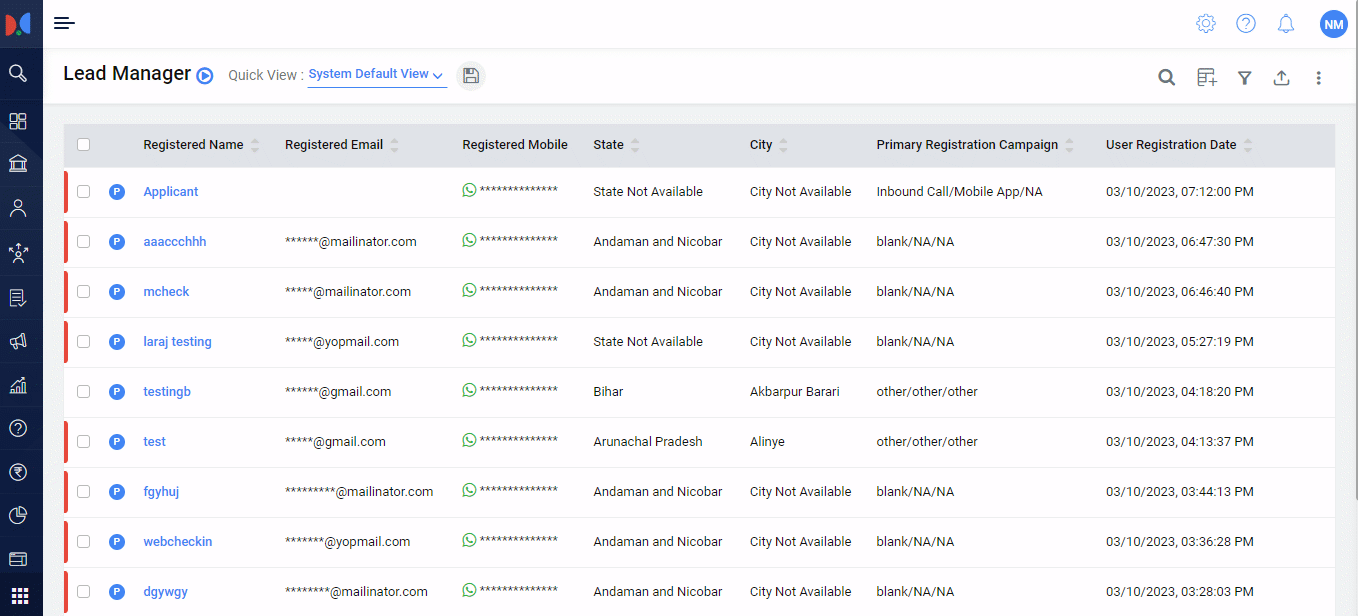Image resolution: width=1358 pixels, height=616 pixels.
Task: Click the Alinye city cell
Action: click(x=767, y=442)
